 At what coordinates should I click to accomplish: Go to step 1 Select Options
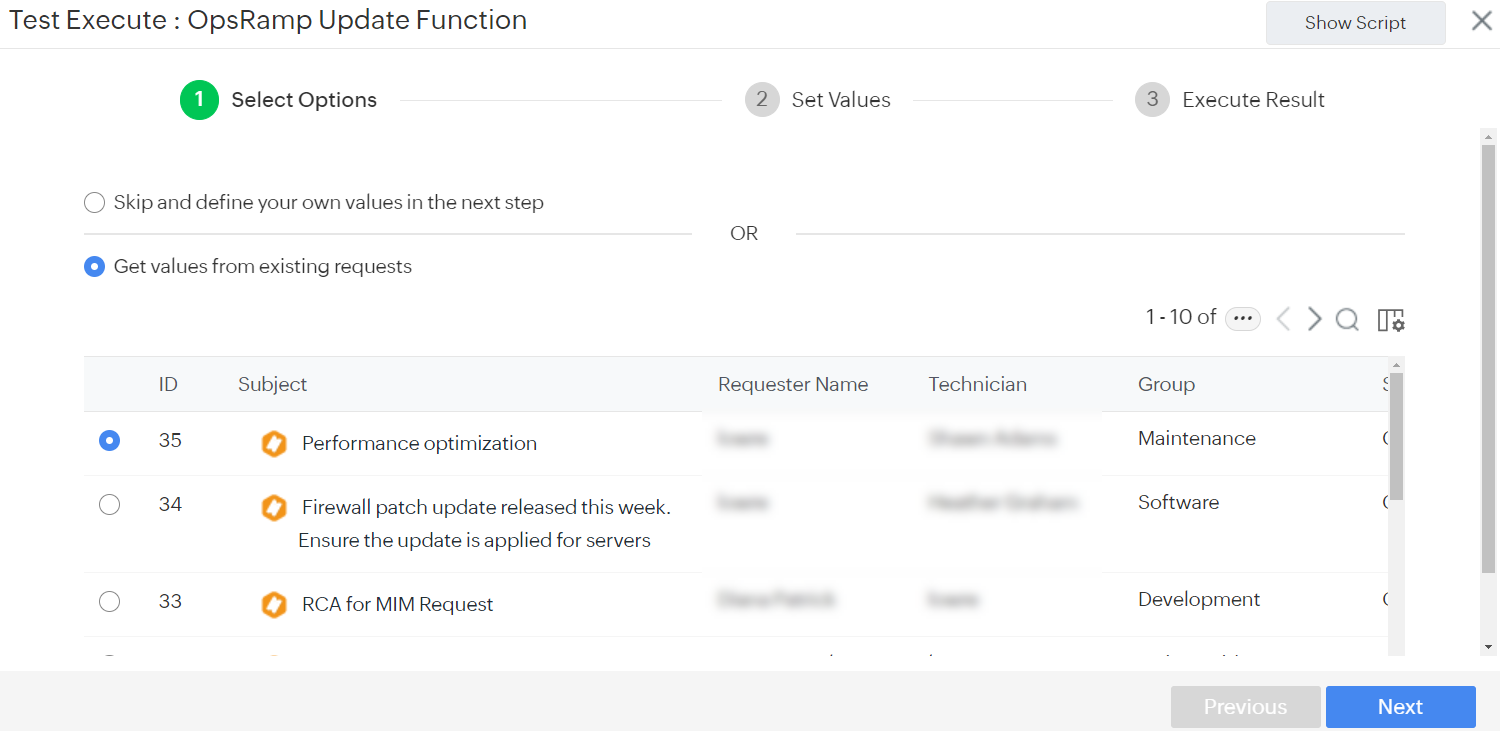(x=279, y=100)
